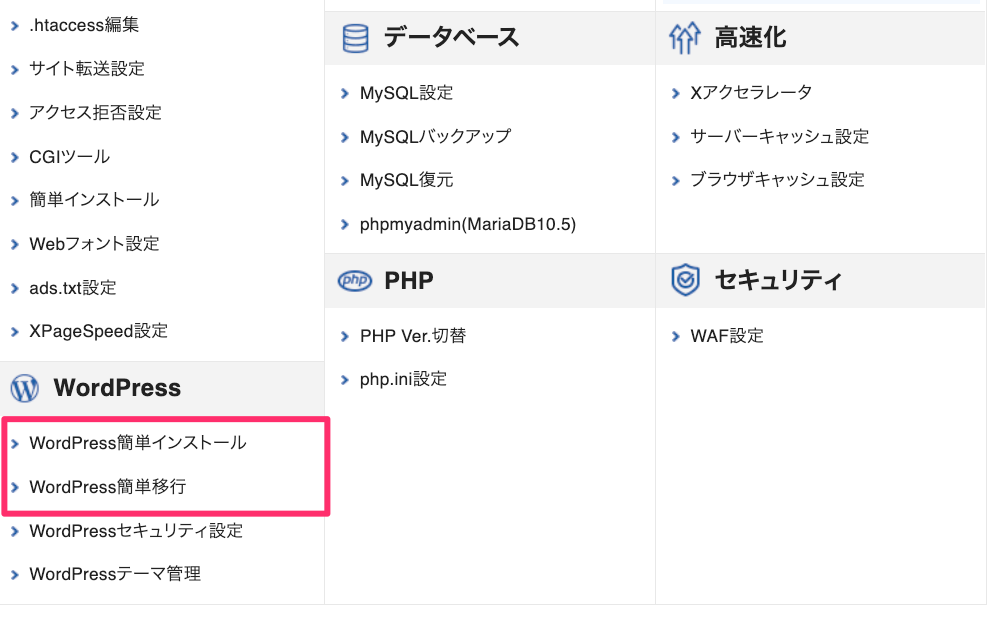Open php.ini設定
This screenshot has width=994, height=618.
(x=403, y=380)
